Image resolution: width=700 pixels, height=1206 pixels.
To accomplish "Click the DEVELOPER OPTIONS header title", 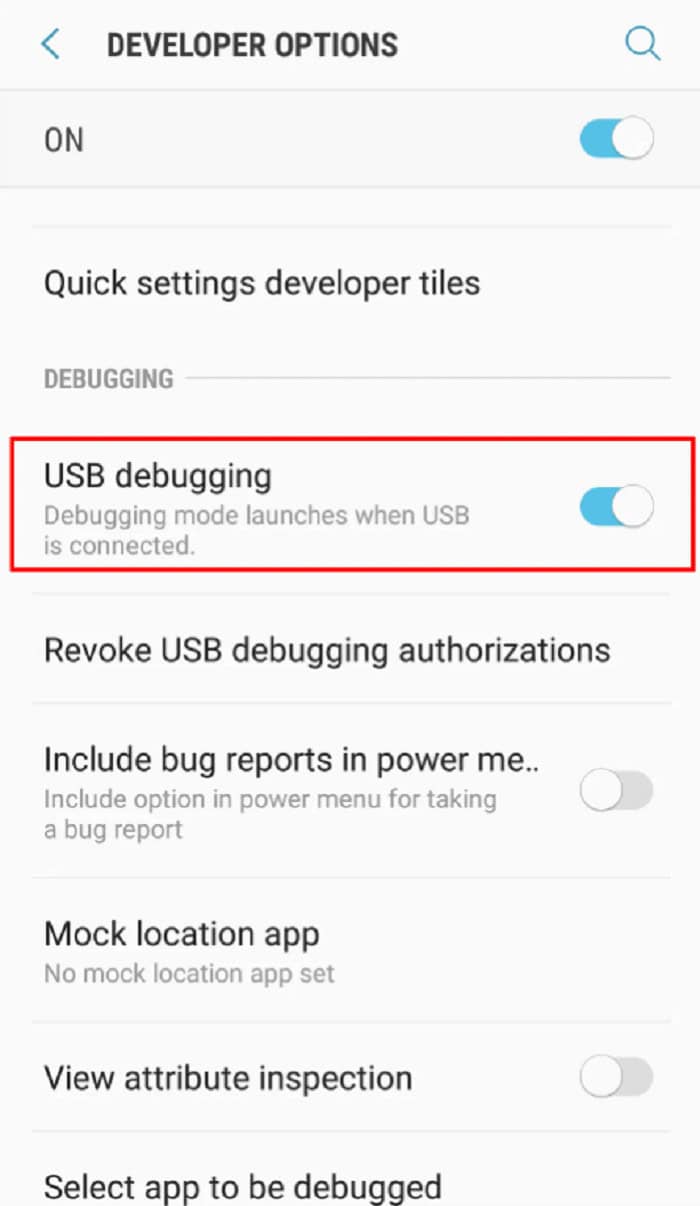I will coord(252,45).
